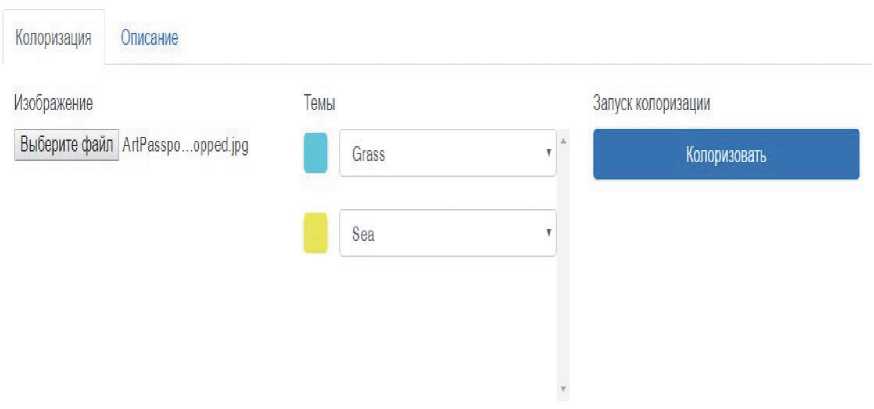Select the Sea text in second theme
The width and height of the screenshot is (874, 409).
point(363,235)
